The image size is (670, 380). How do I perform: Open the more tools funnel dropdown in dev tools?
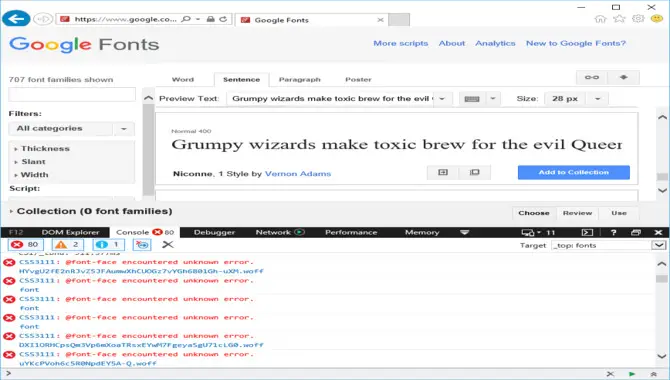[x=464, y=233]
